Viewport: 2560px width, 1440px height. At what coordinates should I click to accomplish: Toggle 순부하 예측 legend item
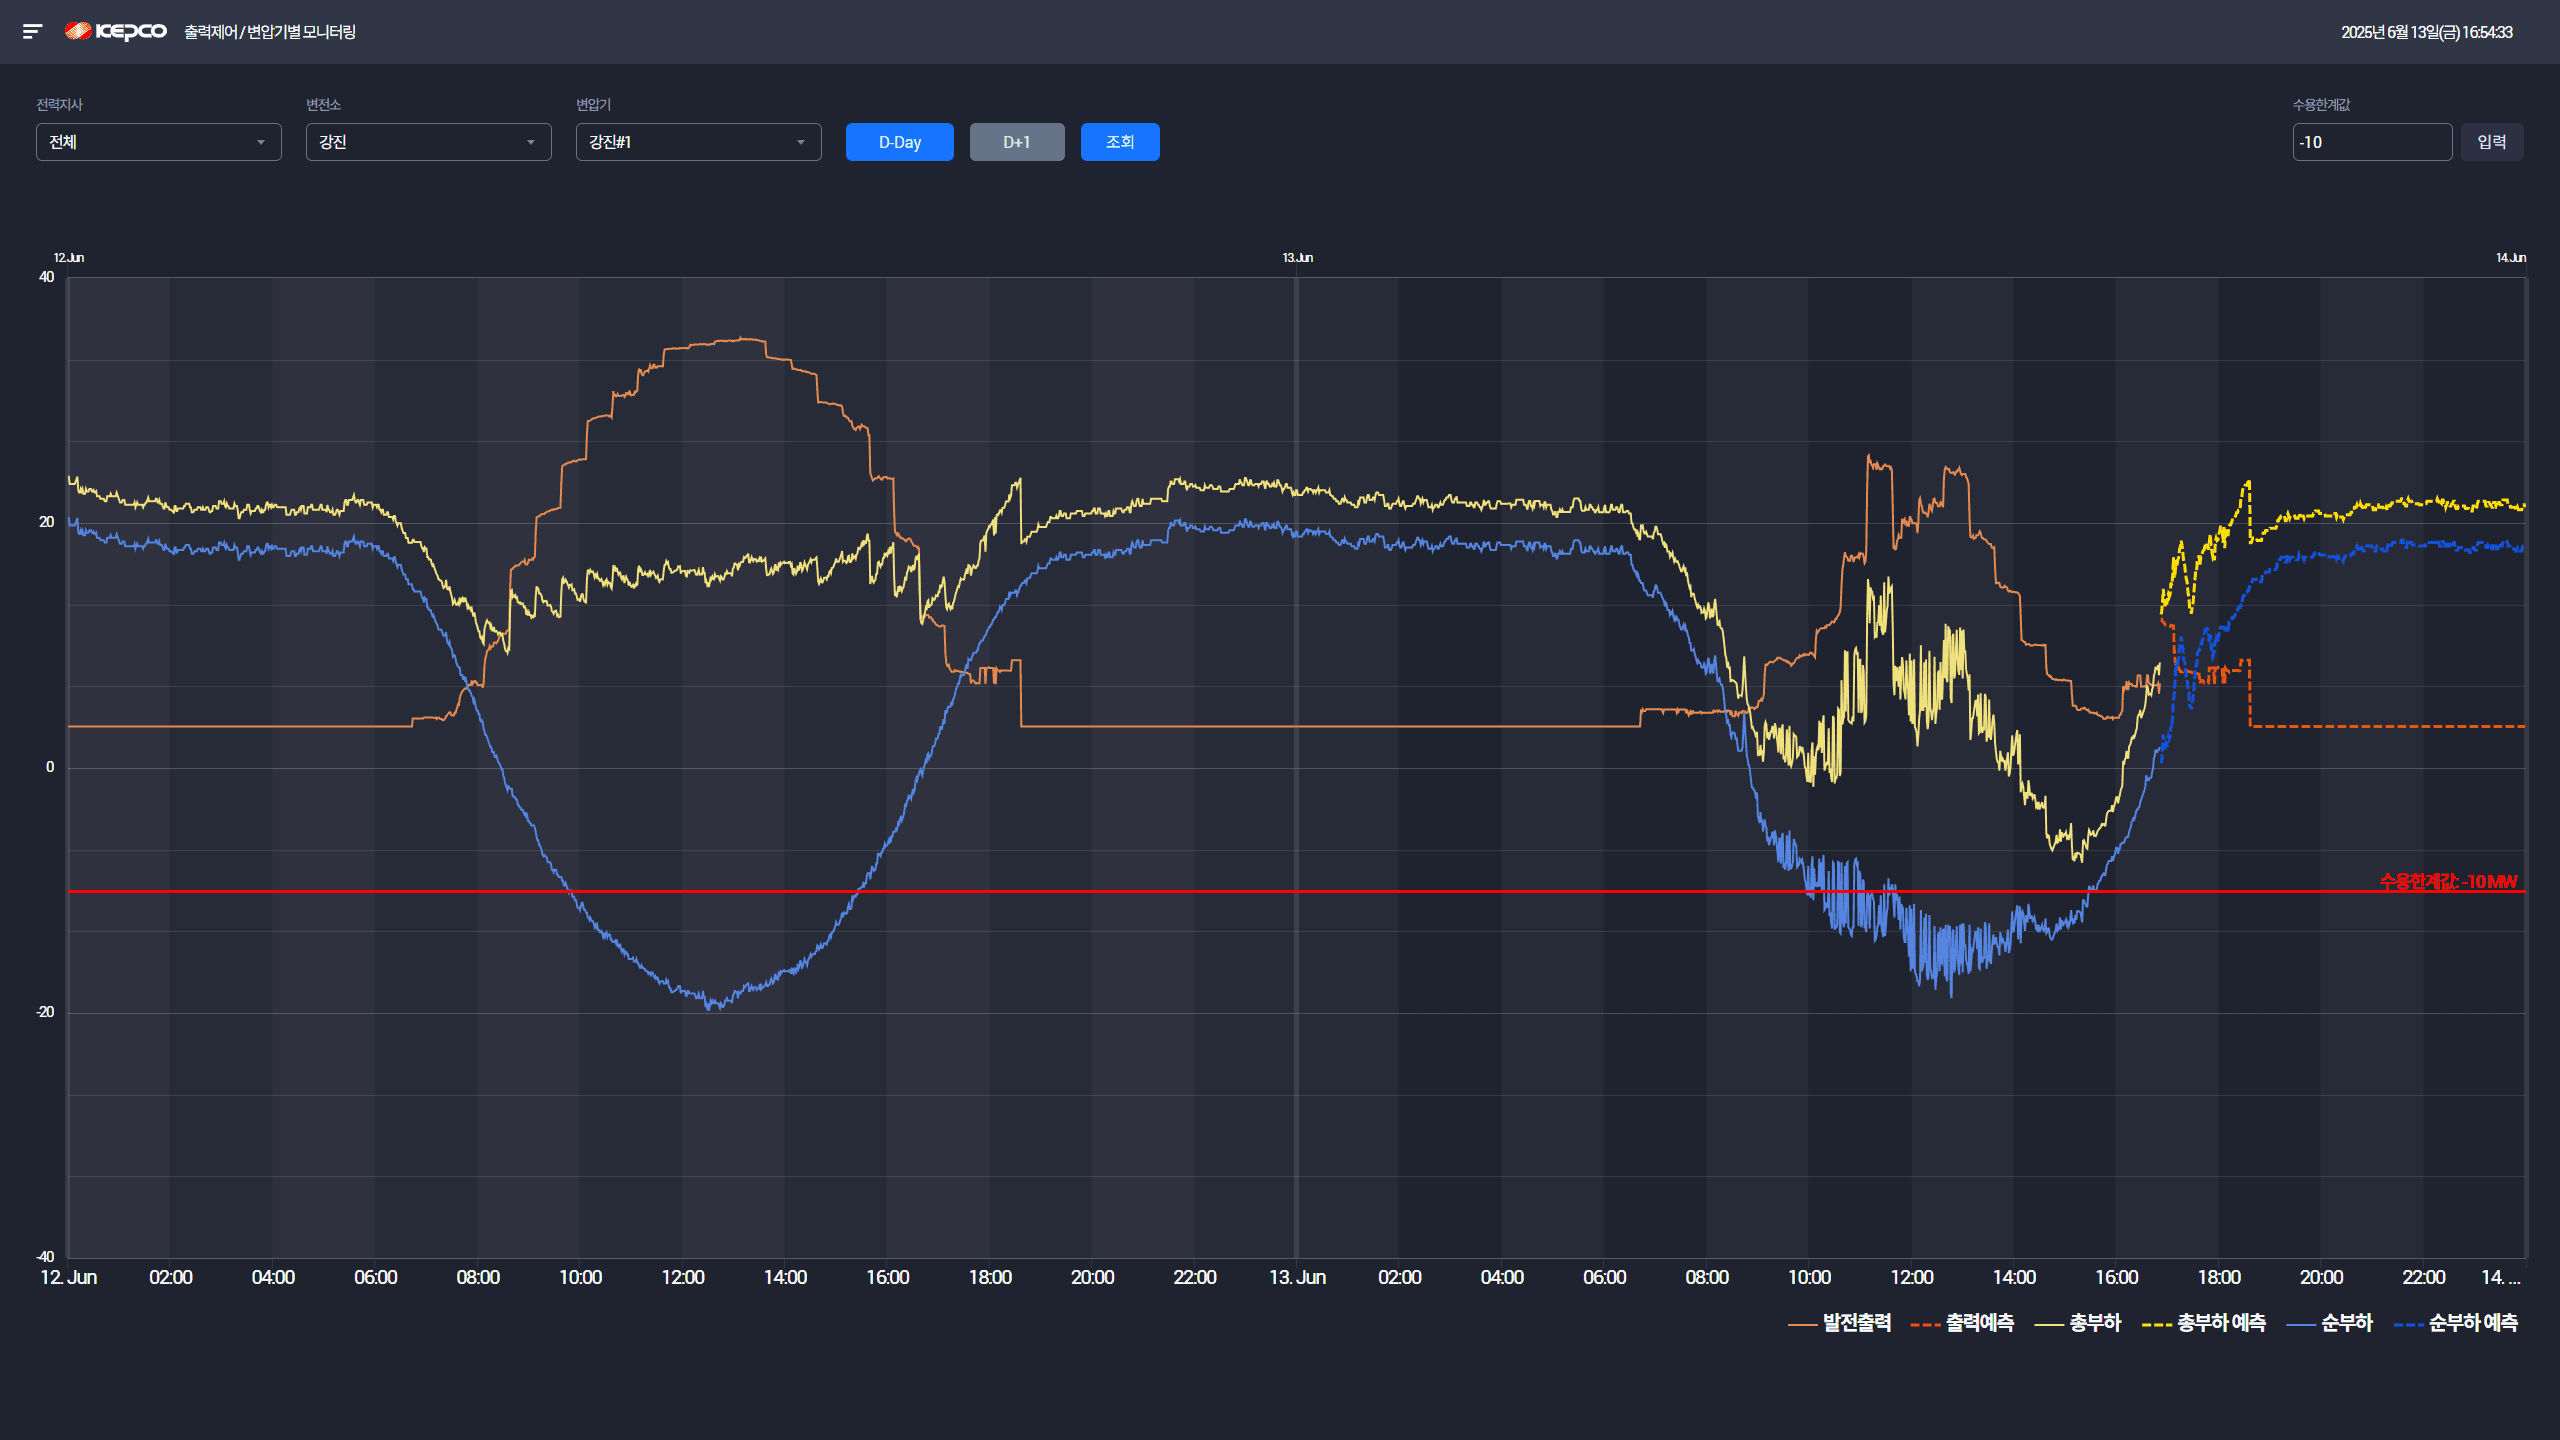pyautogui.click(x=2472, y=1323)
